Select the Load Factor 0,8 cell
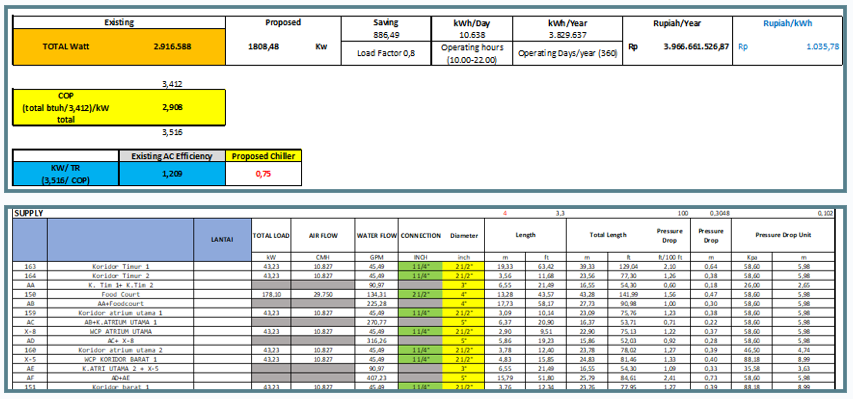 [x=386, y=53]
